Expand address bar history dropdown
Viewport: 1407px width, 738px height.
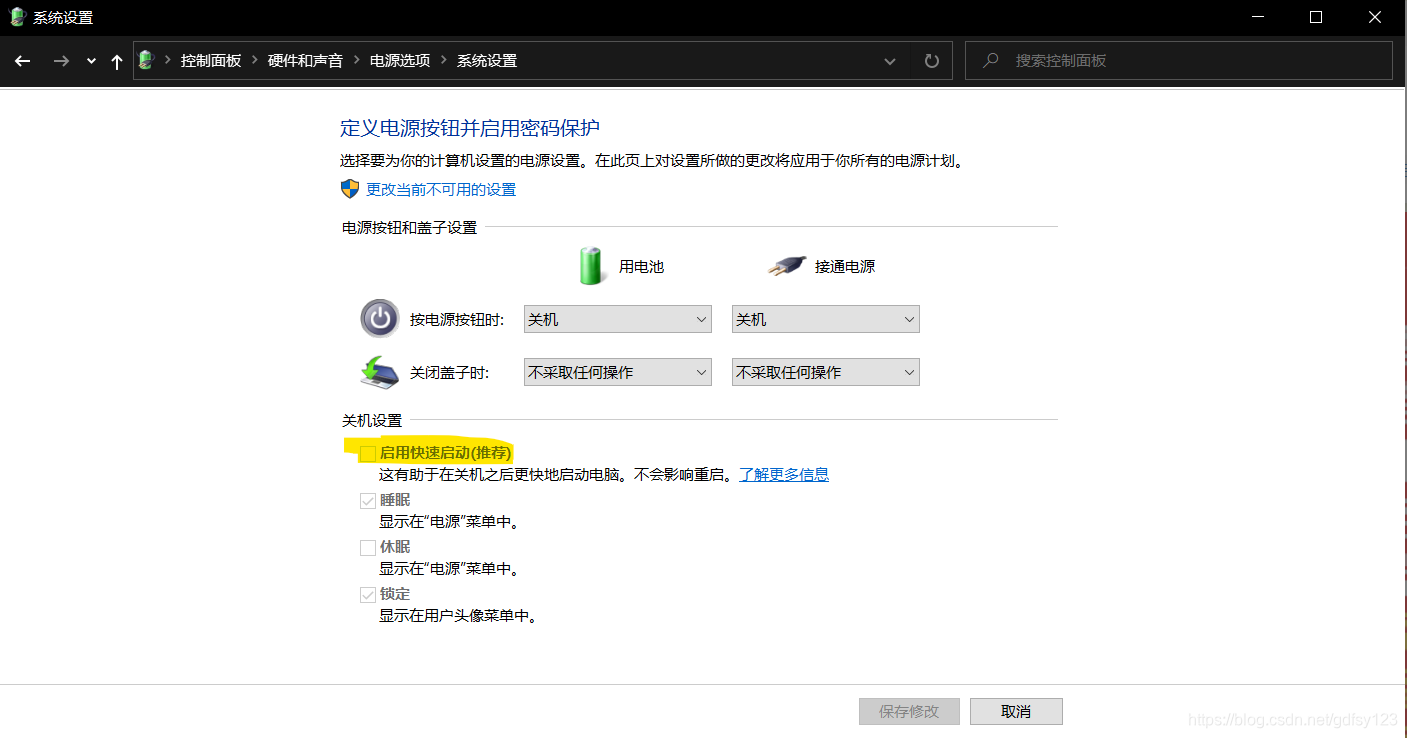click(x=890, y=61)
